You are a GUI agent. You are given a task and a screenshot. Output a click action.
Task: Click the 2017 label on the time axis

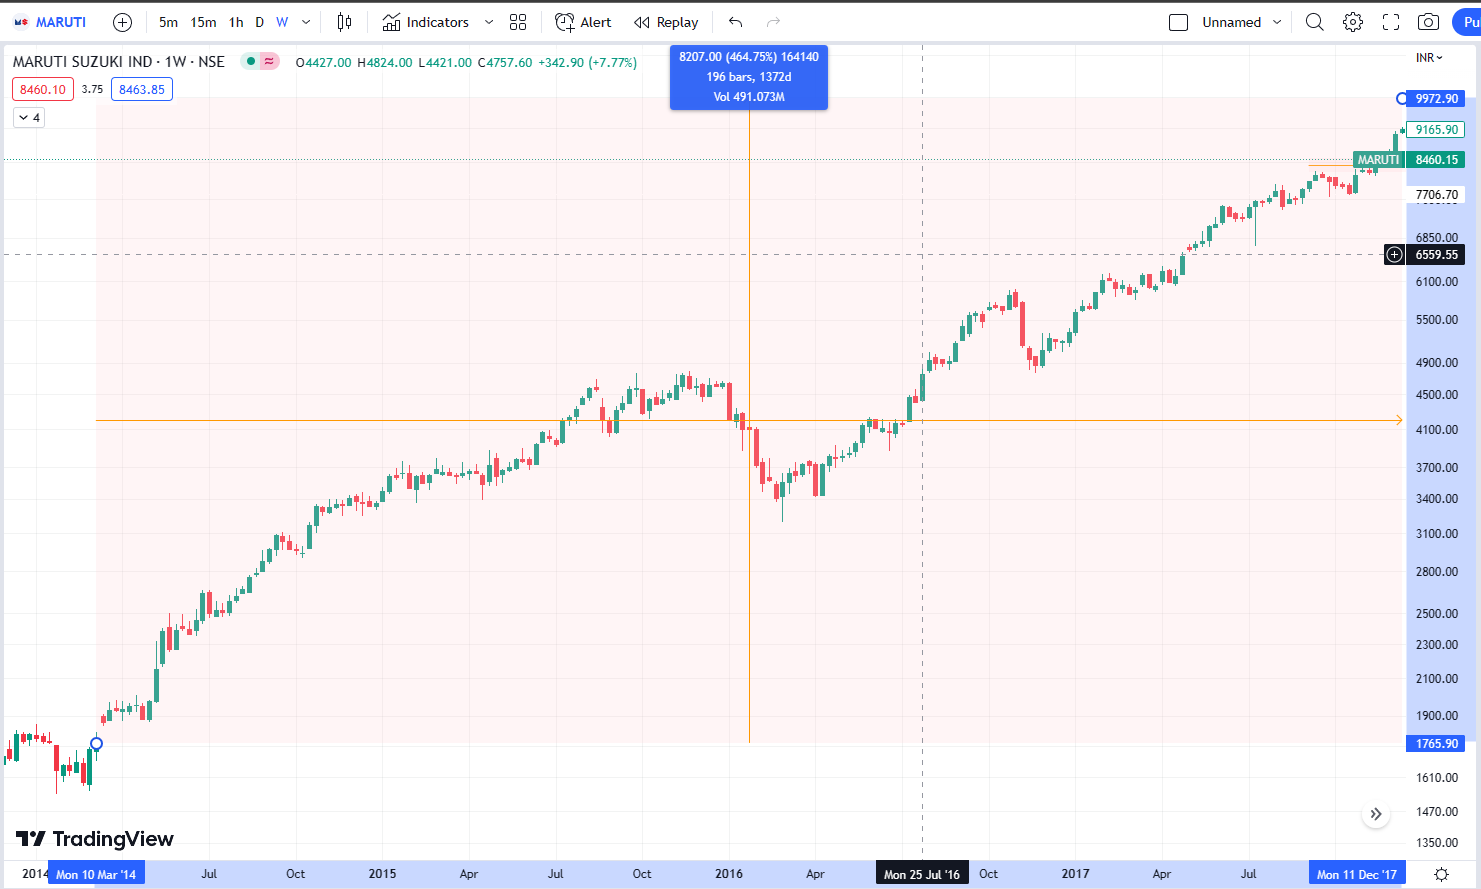1075,874
